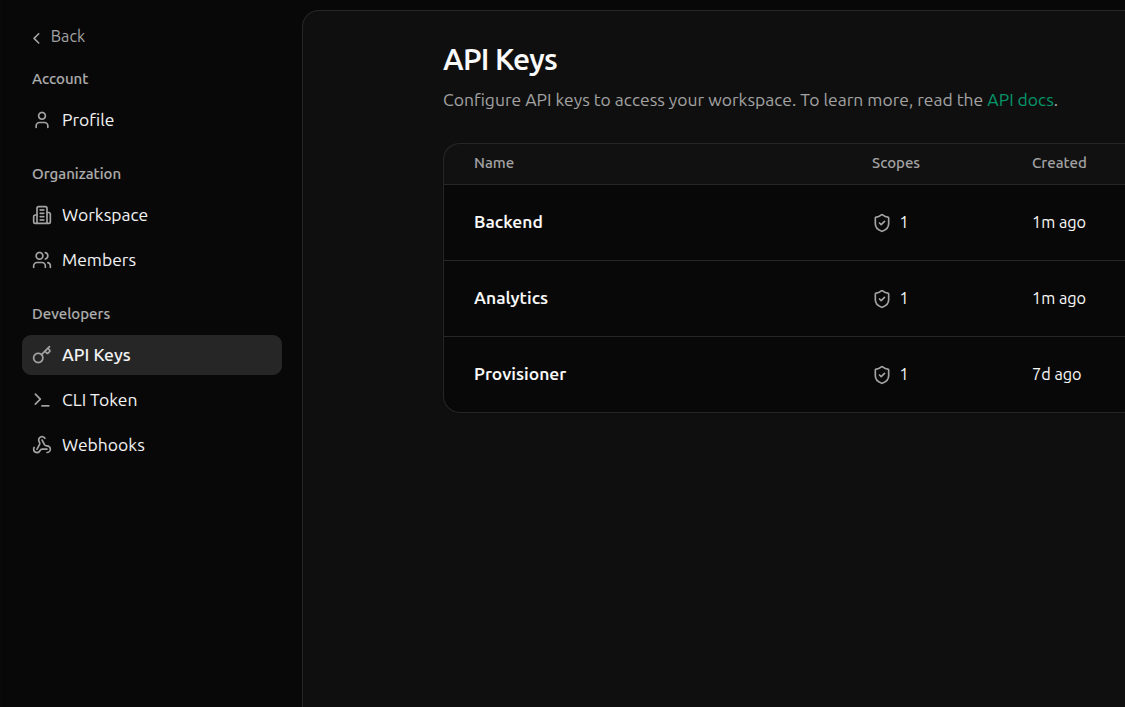Click the Analytics key scope shield icon
The width and height of the screenshot is (1125, 707).
point(882,299)
